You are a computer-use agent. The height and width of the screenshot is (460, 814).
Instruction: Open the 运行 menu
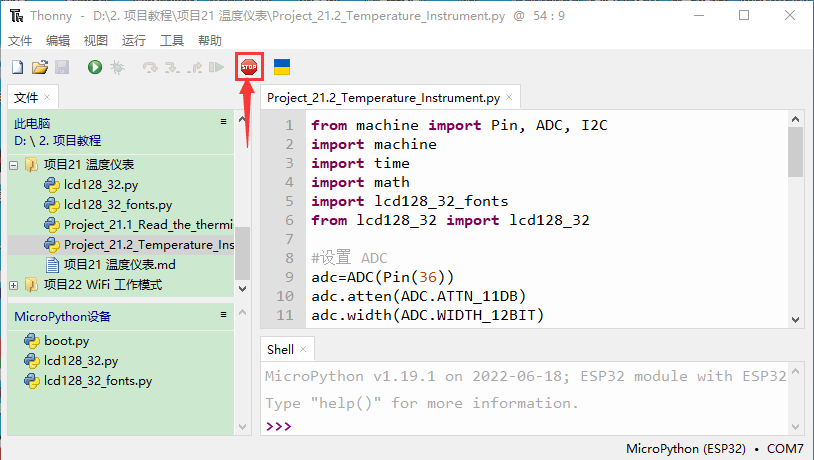coord(133,41)
